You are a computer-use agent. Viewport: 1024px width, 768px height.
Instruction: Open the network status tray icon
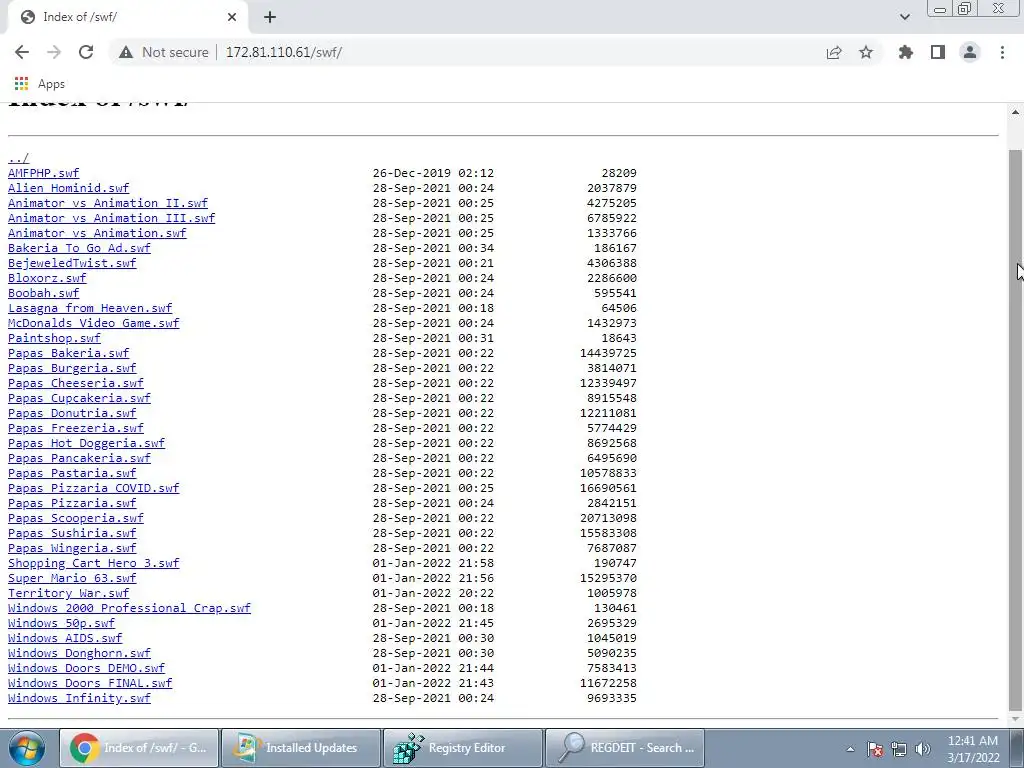[x=899, y=749]
